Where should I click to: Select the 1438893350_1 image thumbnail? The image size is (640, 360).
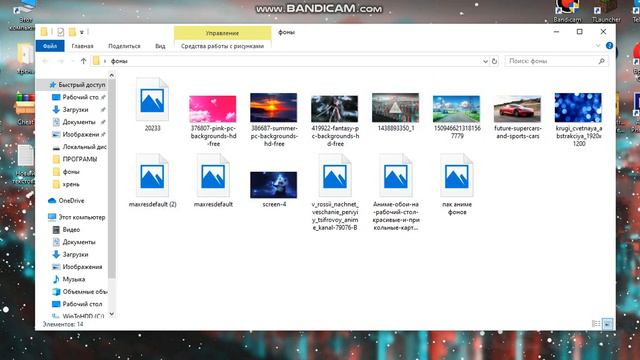coord(395,107)
